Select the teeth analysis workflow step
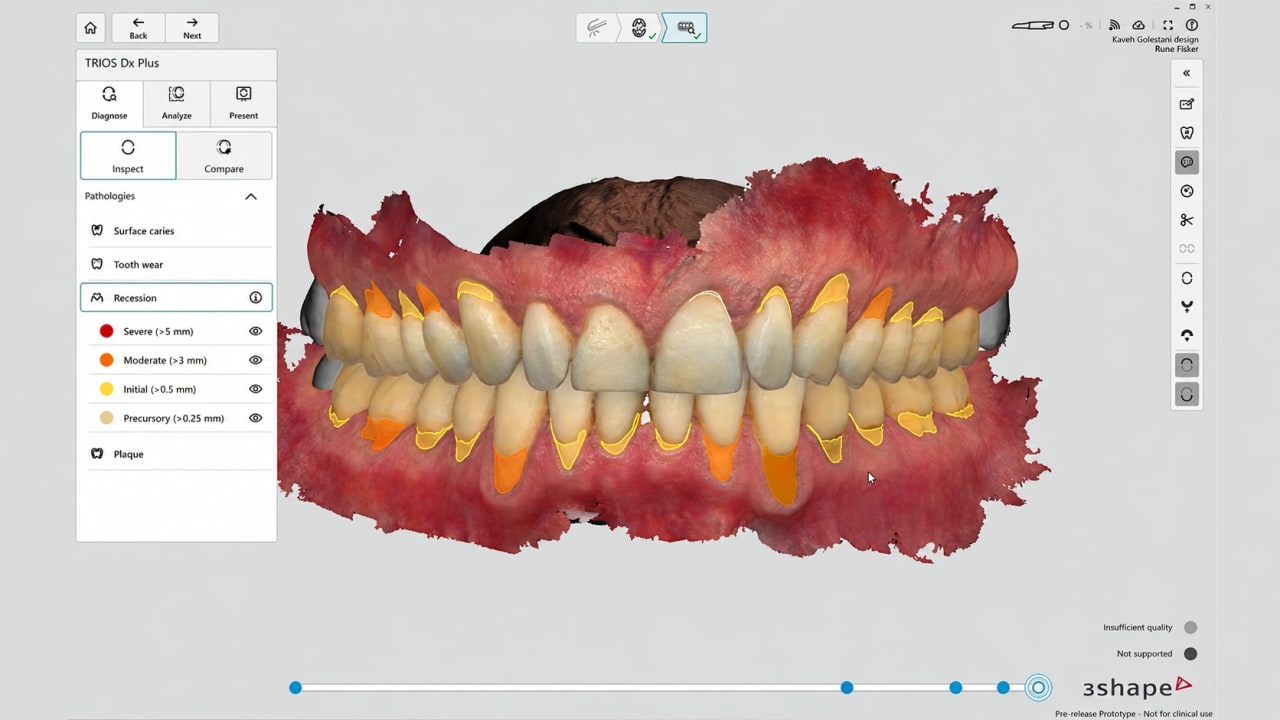Image resolution: width=1280 pixels, height=720 pixels. (x=687, y=28)
